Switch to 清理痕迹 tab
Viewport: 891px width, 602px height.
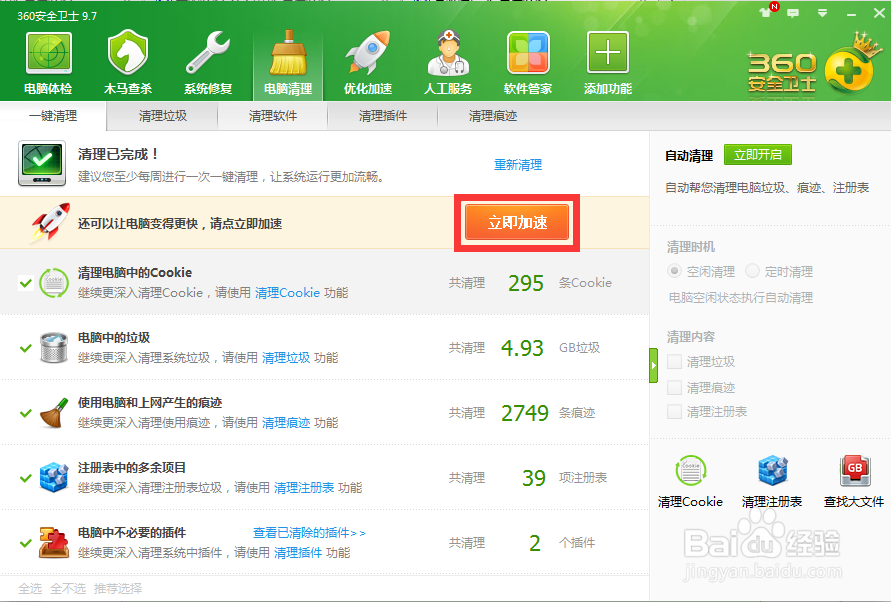[x=493, y=116]
